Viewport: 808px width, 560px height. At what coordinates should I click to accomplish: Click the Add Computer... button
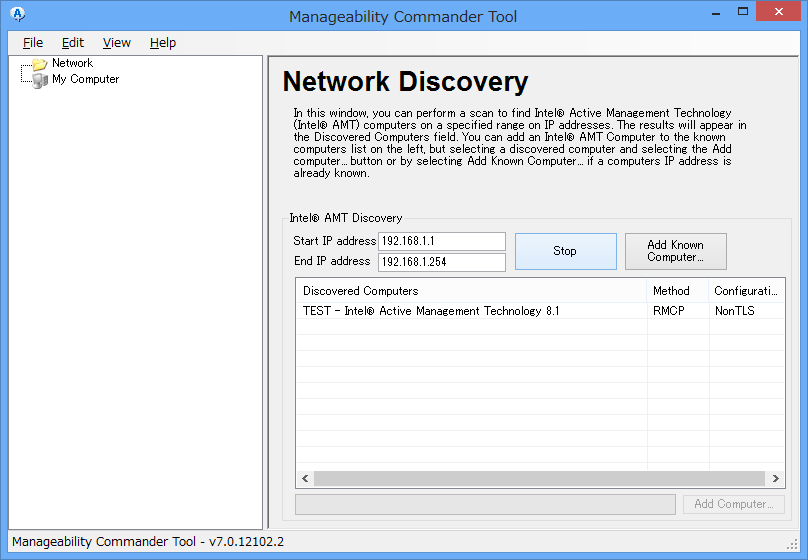(x=734, y=504)
